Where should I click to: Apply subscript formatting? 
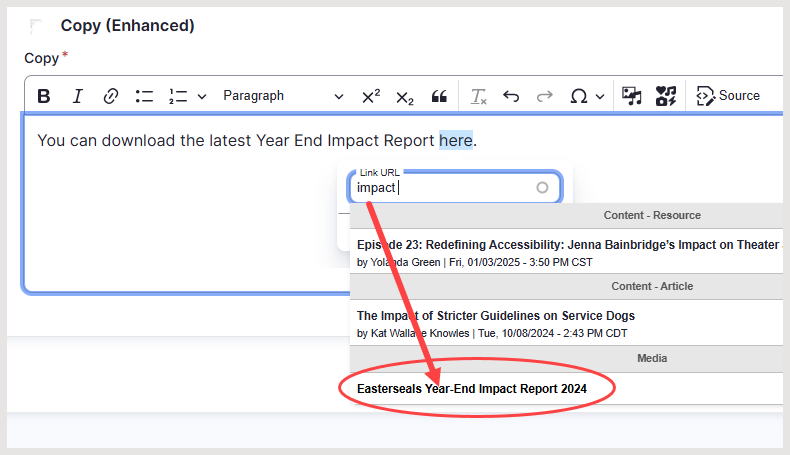coord(405,97)
